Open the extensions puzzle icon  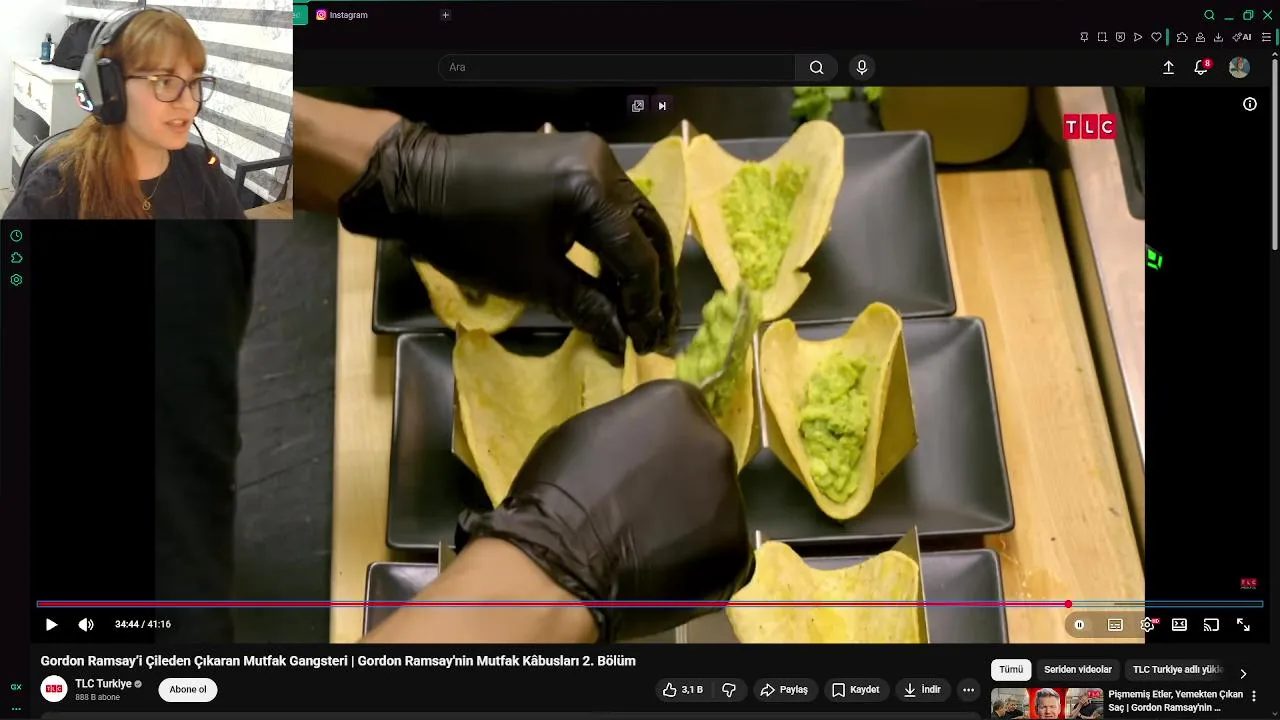click(1182, 37)
